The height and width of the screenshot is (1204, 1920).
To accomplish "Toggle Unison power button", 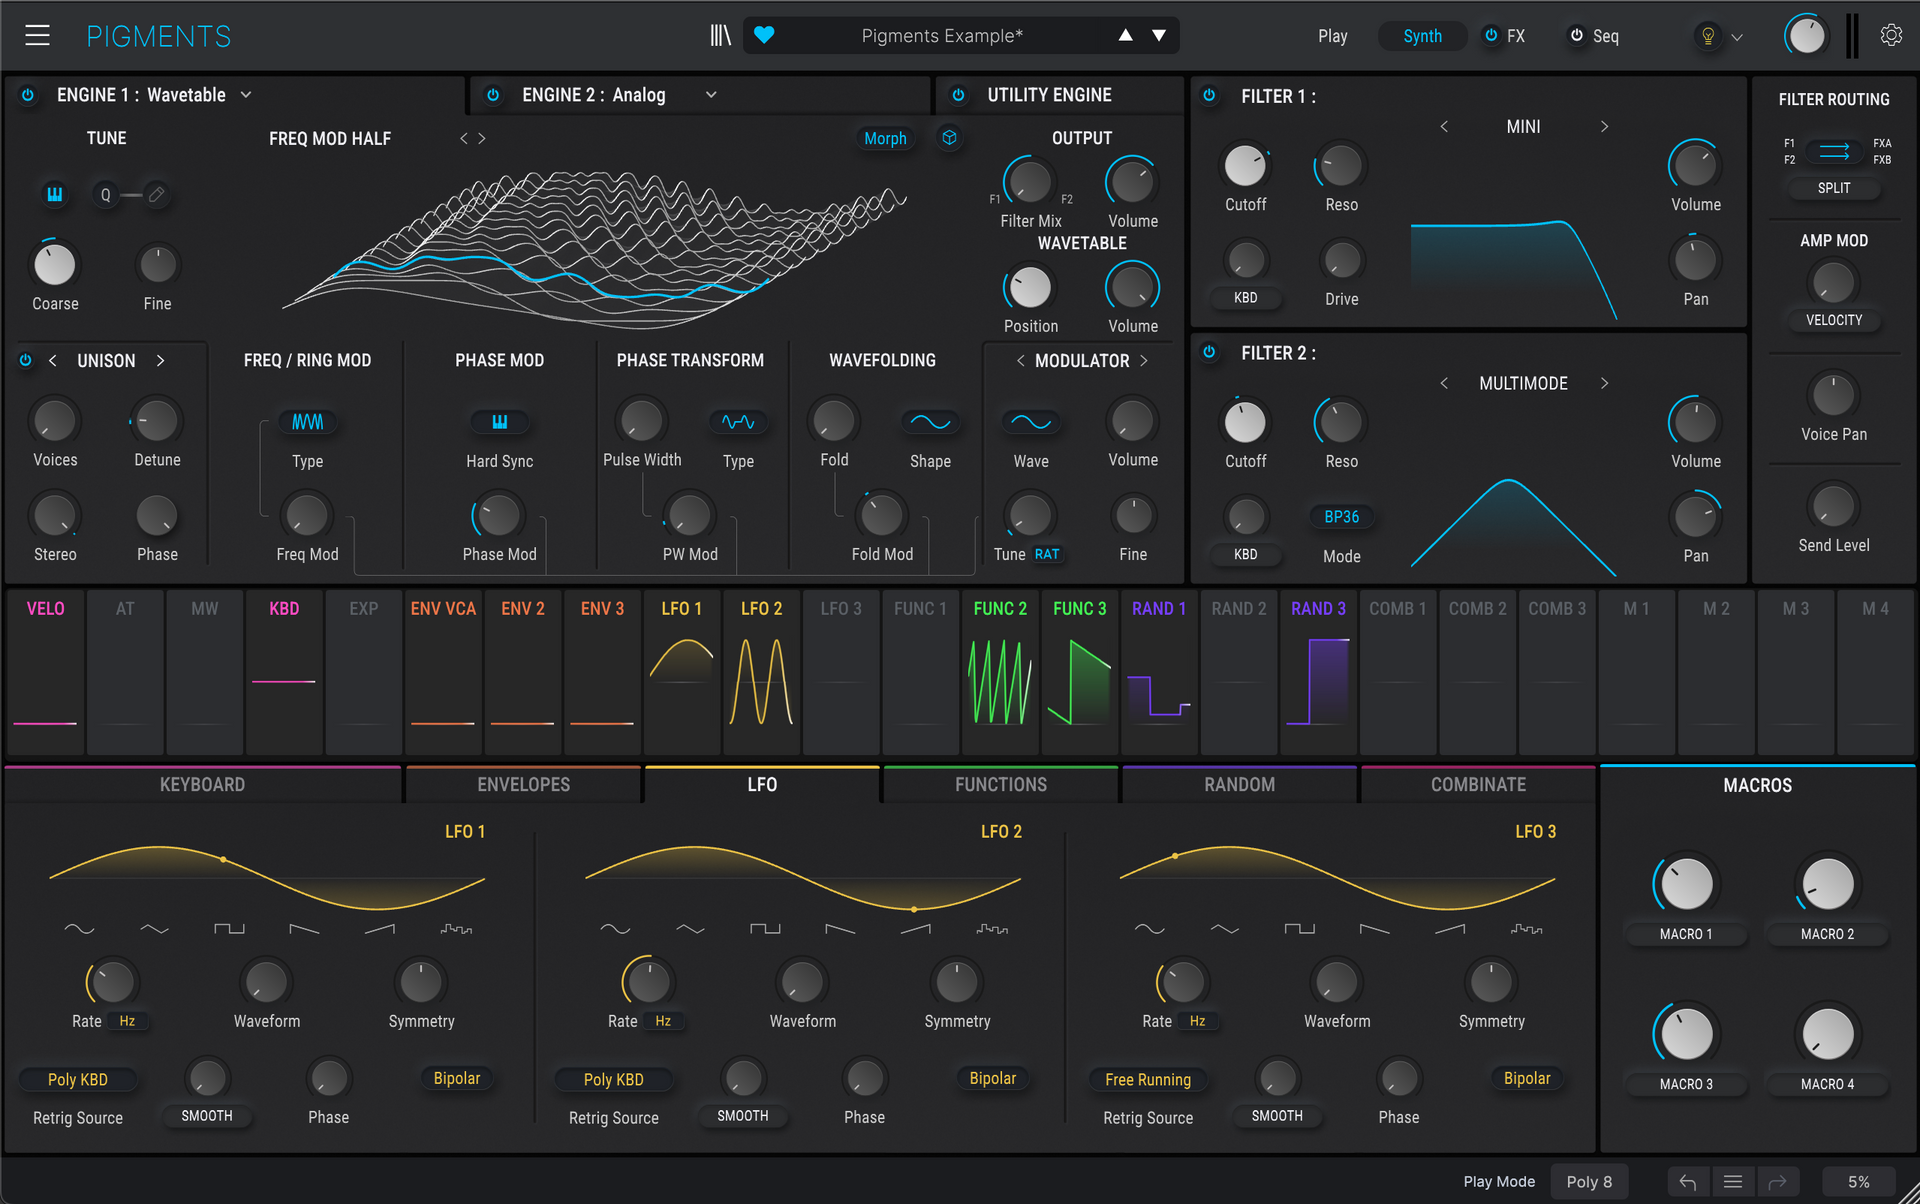I will point(26,360).
